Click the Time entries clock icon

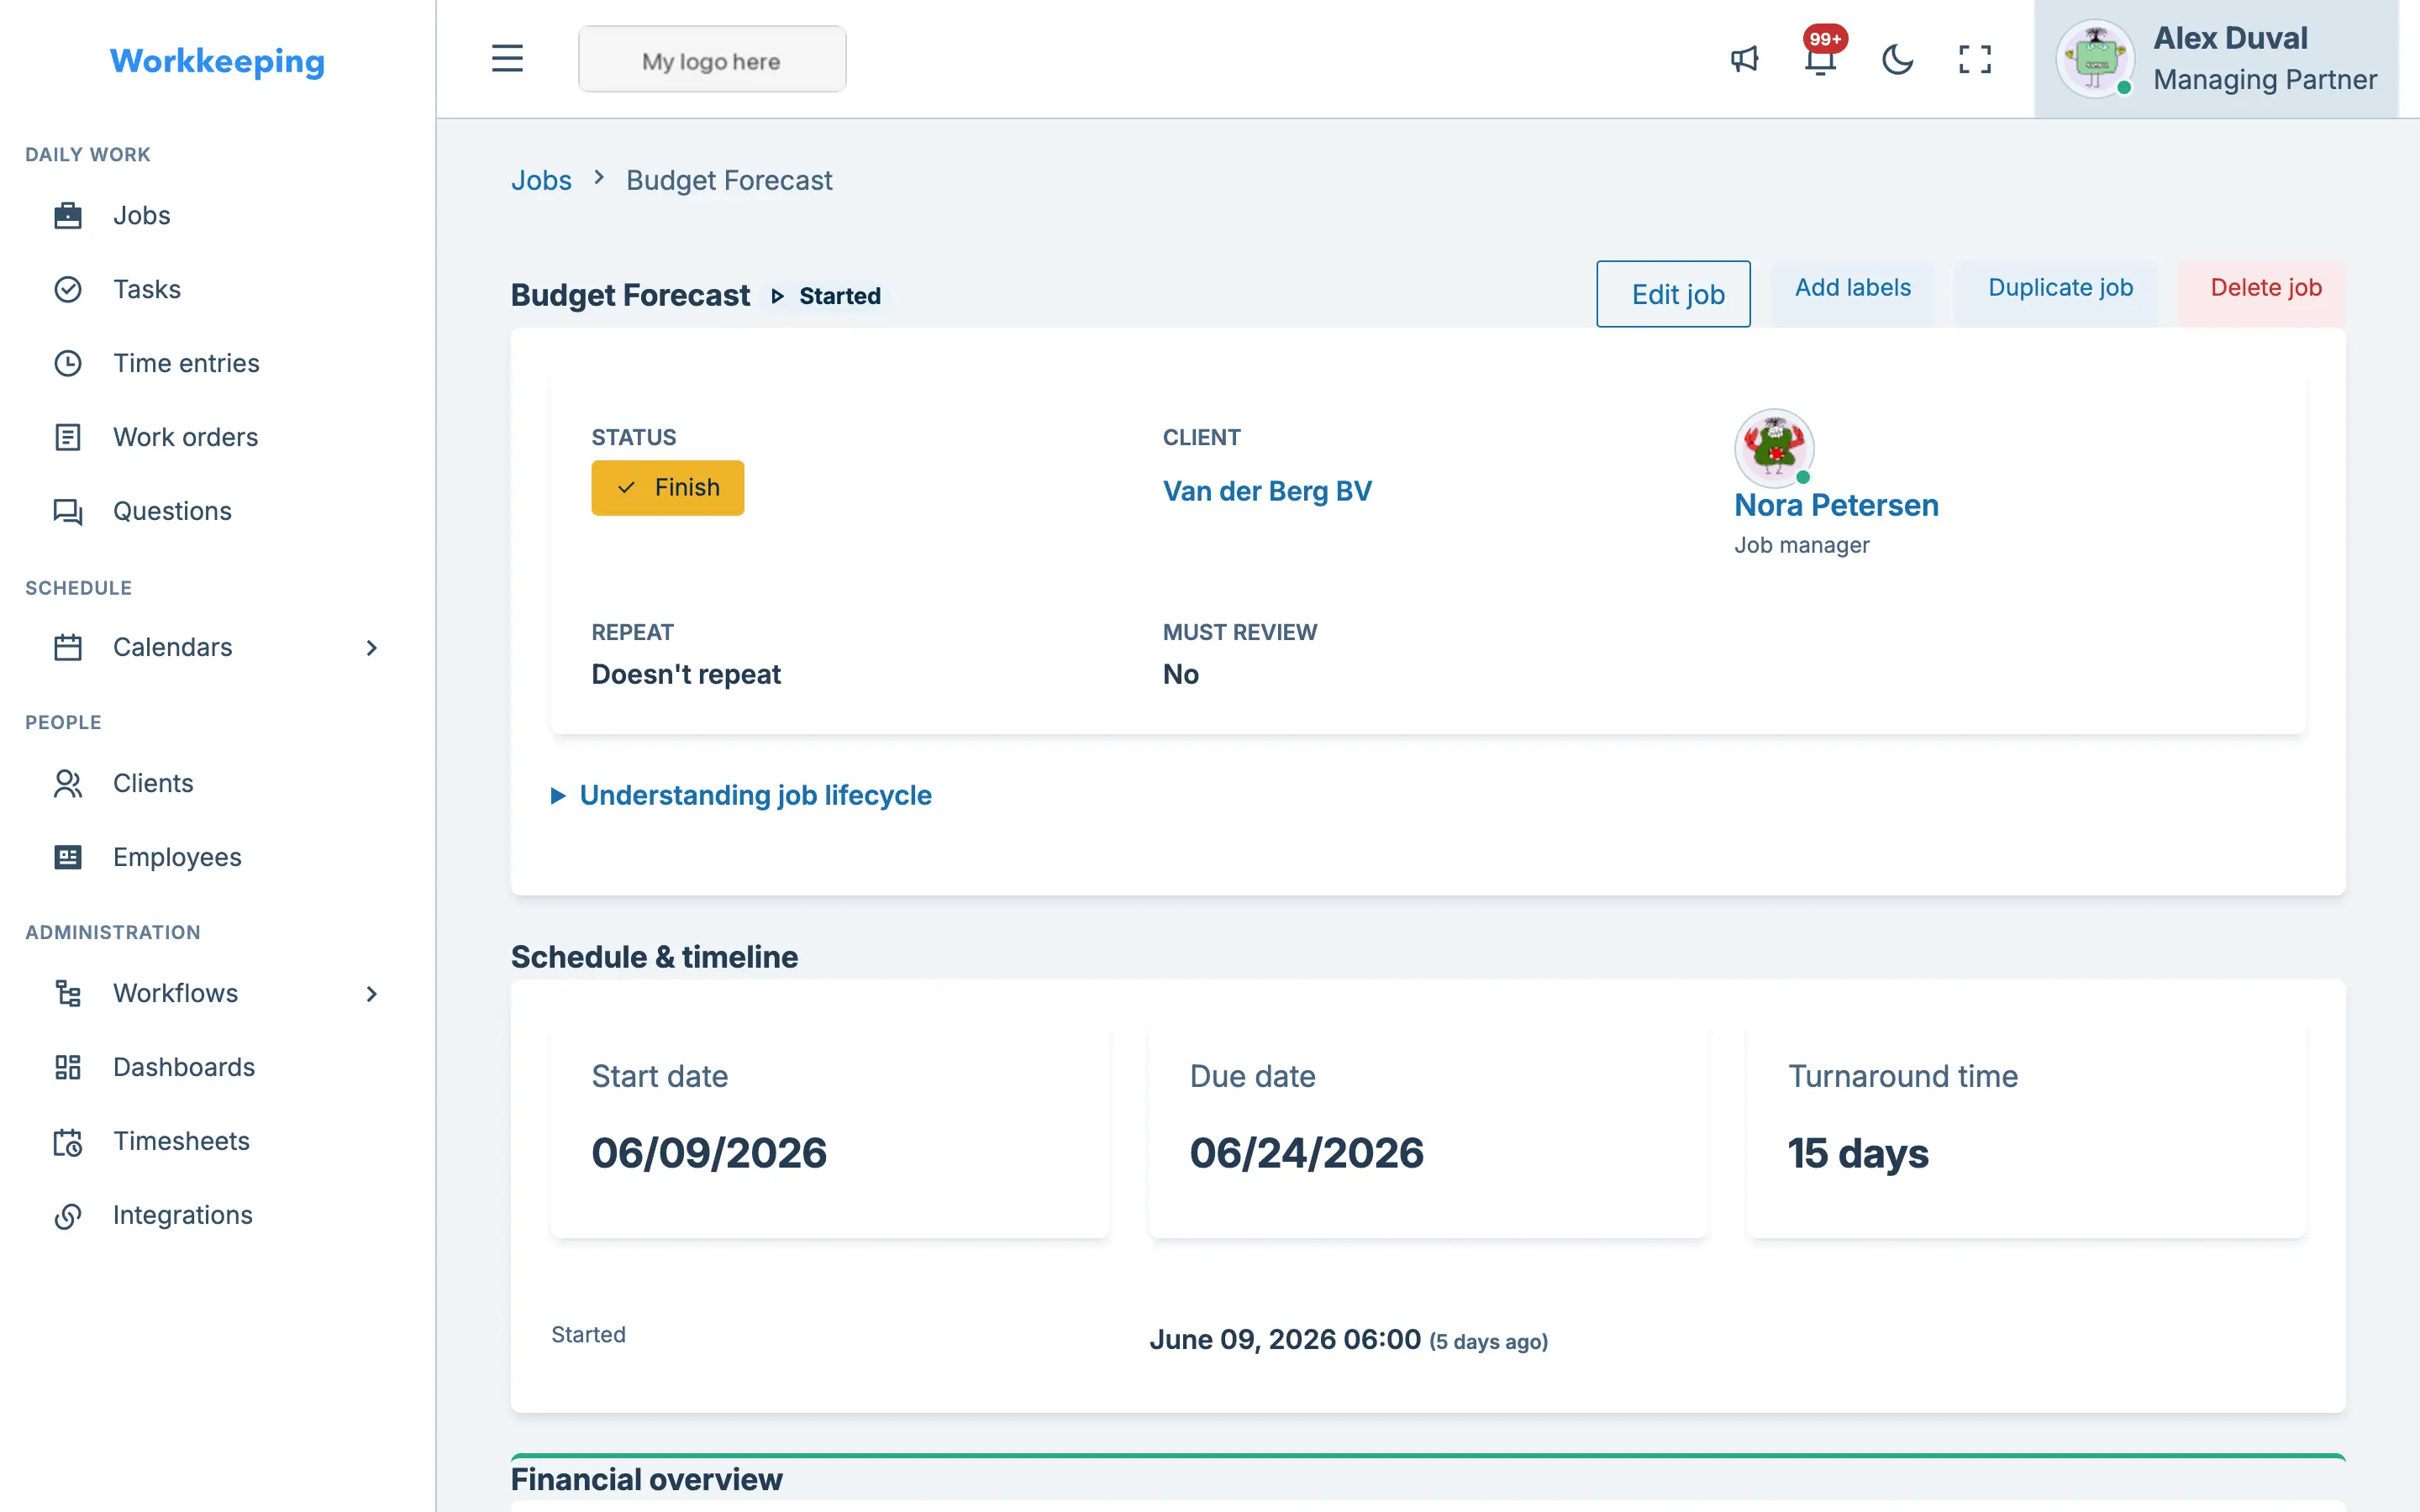[x=68, y=363]
